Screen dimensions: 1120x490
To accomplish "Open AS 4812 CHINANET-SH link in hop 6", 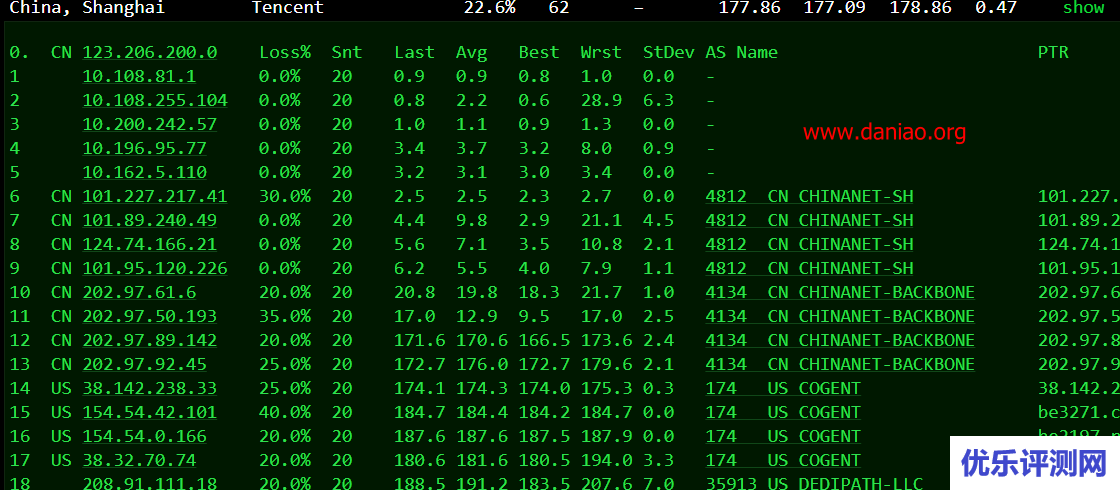I will point(809,196).
